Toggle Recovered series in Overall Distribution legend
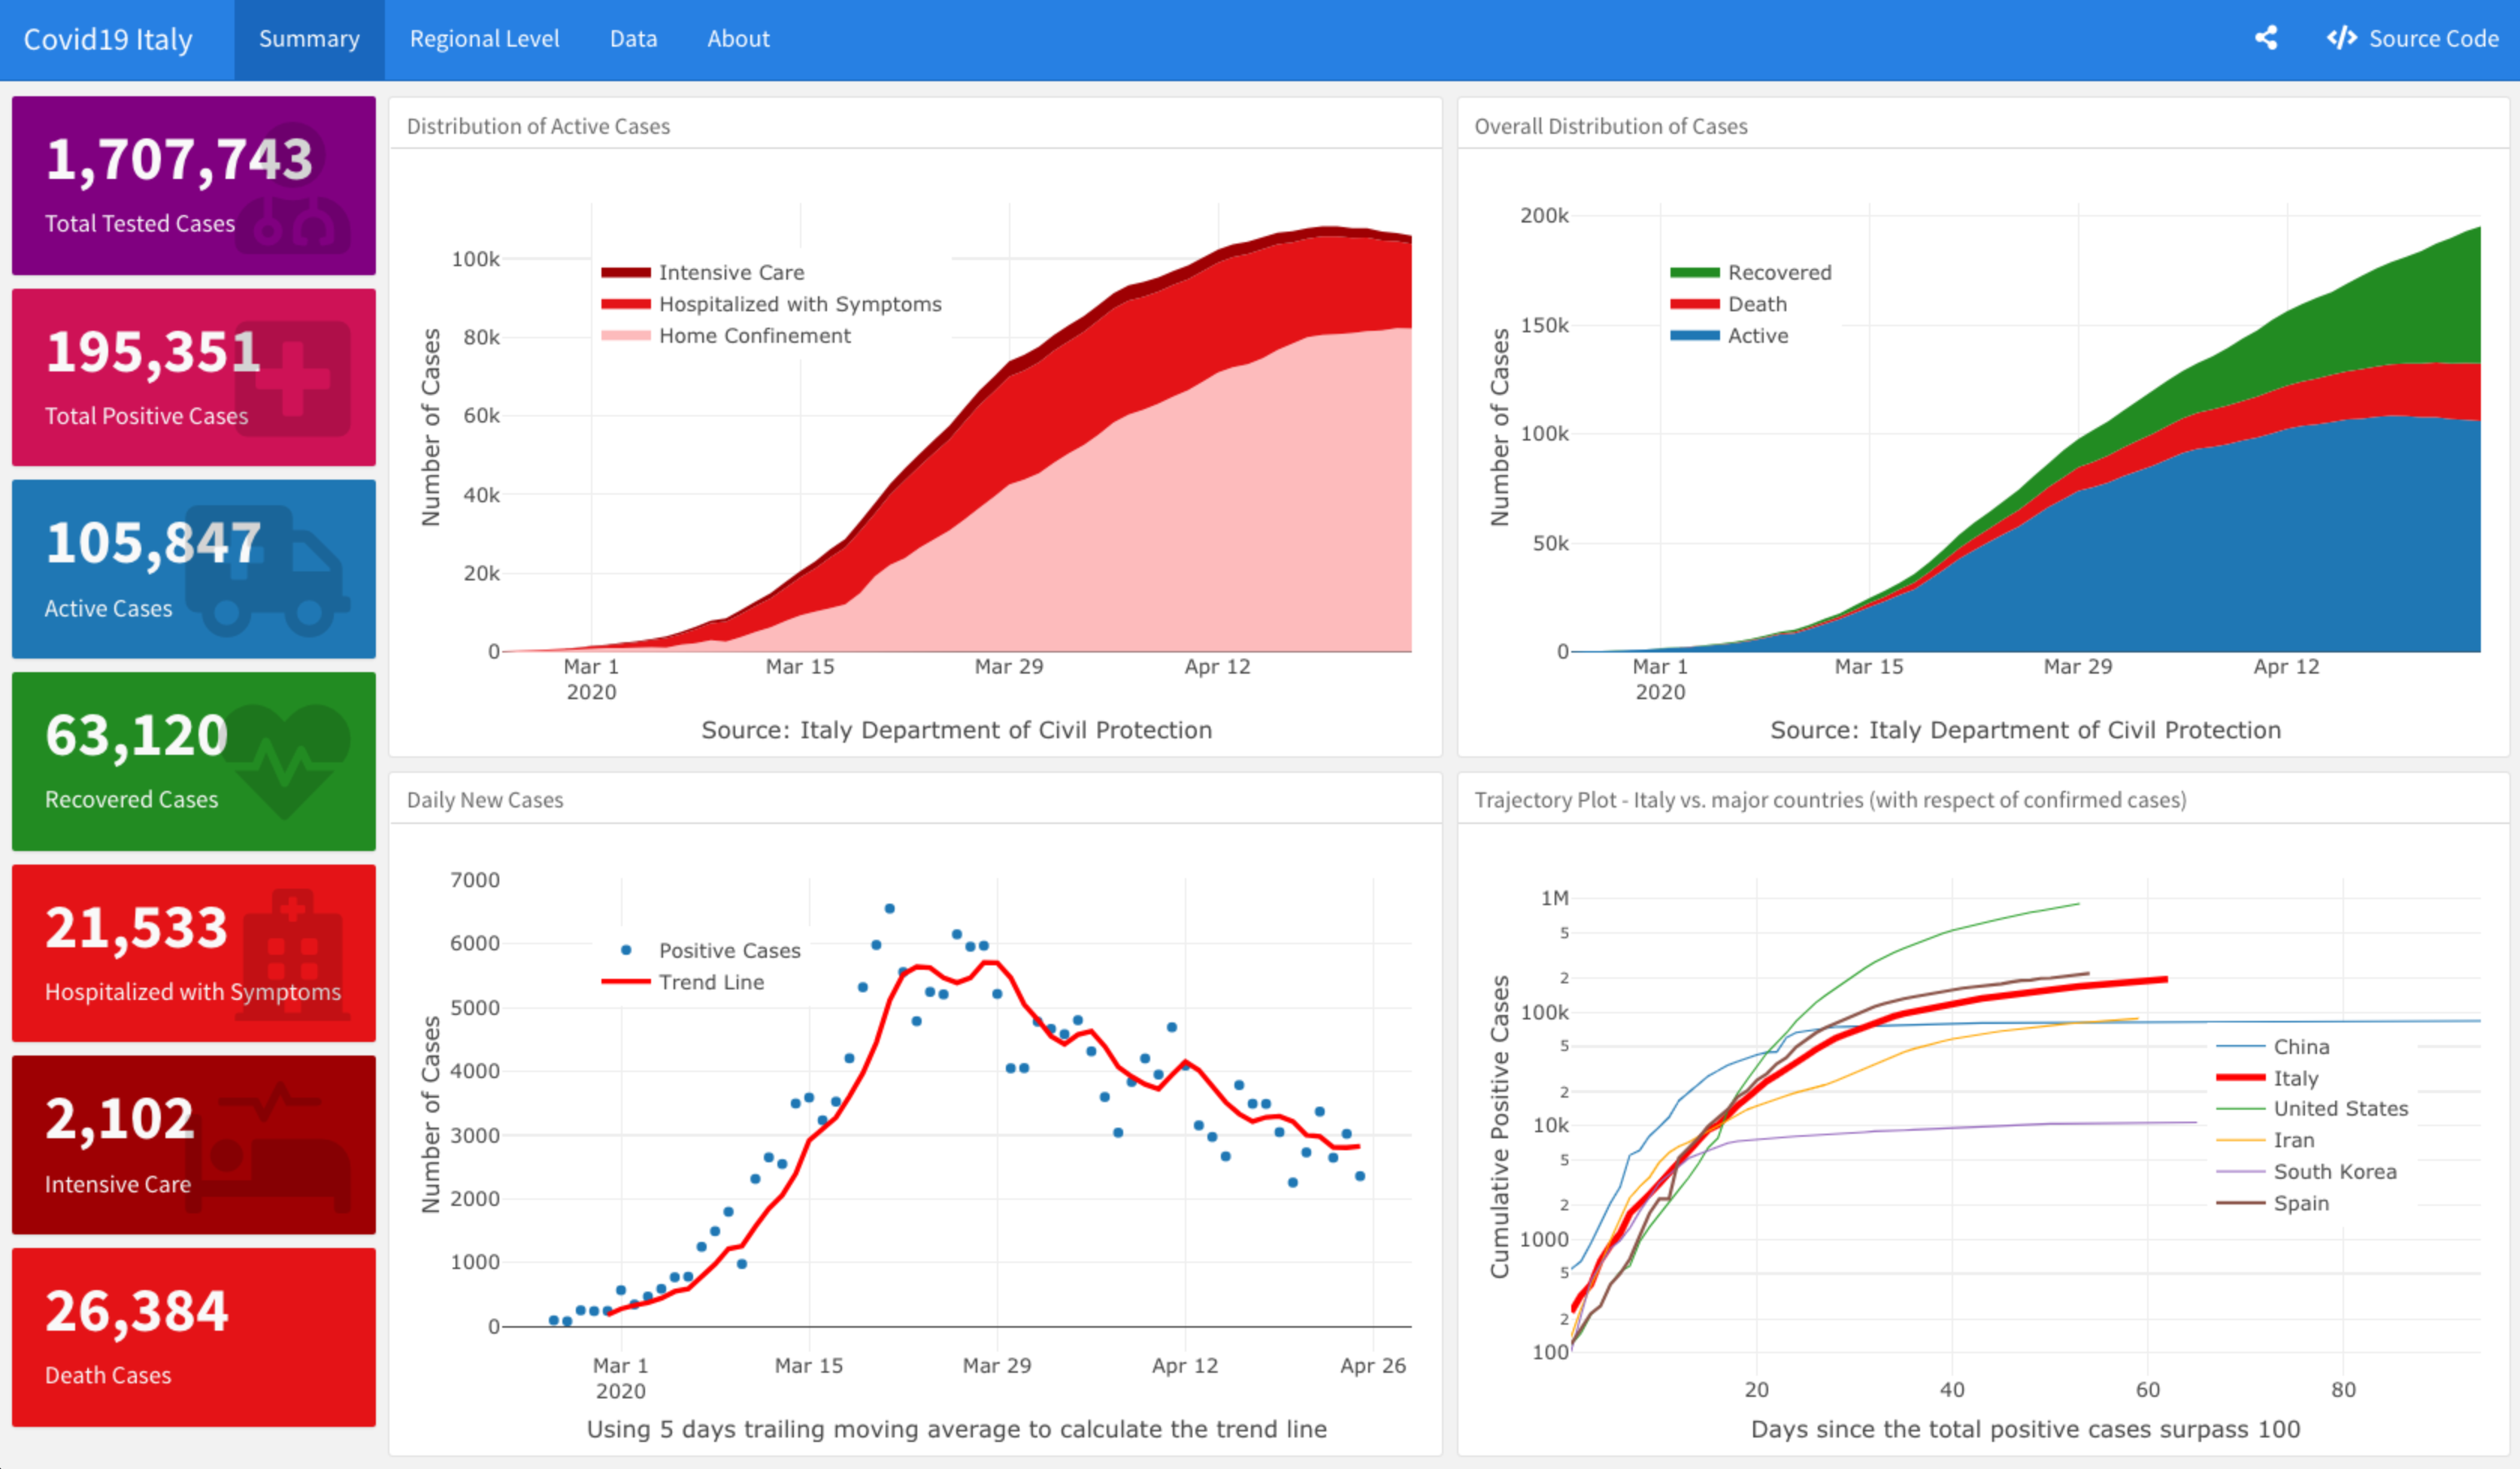Image resolution: width=2520 pixels, height=1469 pixels. point(1779,272)
